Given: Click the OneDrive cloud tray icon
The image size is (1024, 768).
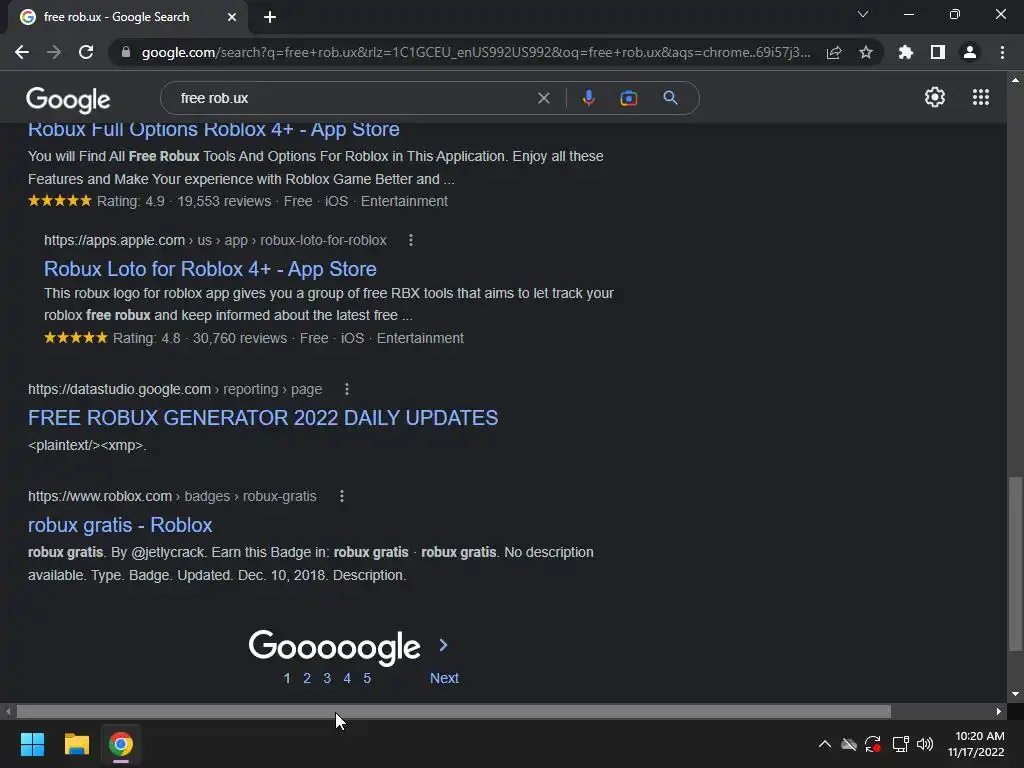Looking at the screenshot, I should (849, 744).
